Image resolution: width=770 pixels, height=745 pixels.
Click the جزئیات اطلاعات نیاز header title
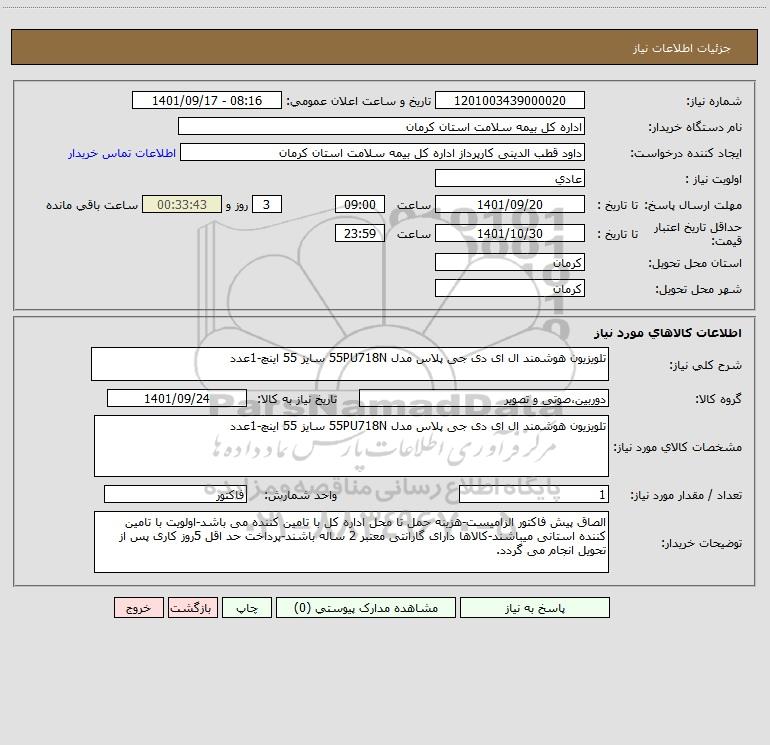coord(682,48)
